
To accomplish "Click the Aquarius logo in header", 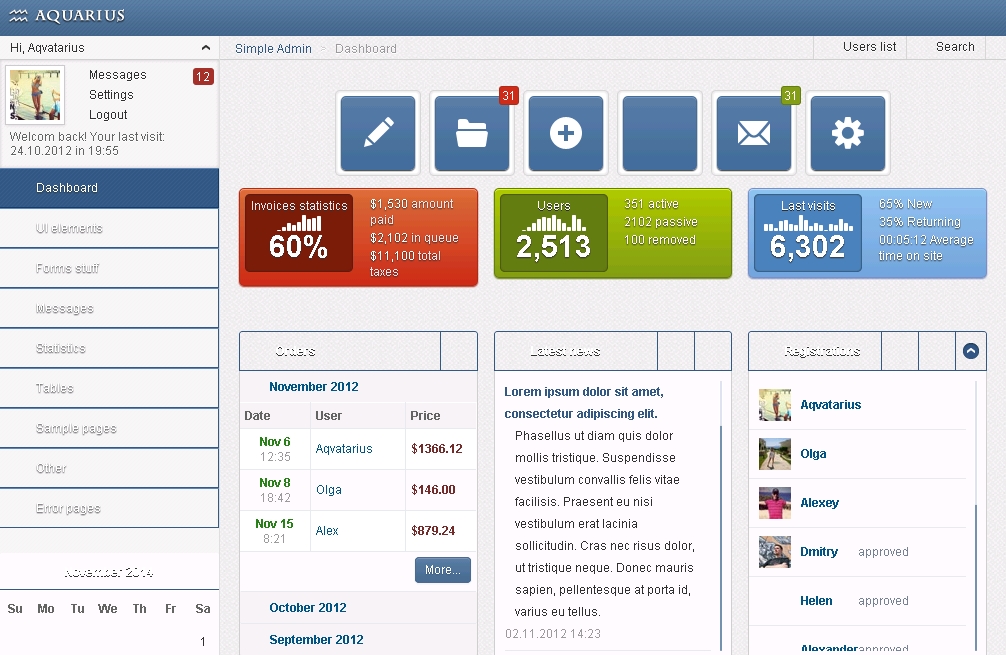I will pyautogui.click(x=67, y=15).
